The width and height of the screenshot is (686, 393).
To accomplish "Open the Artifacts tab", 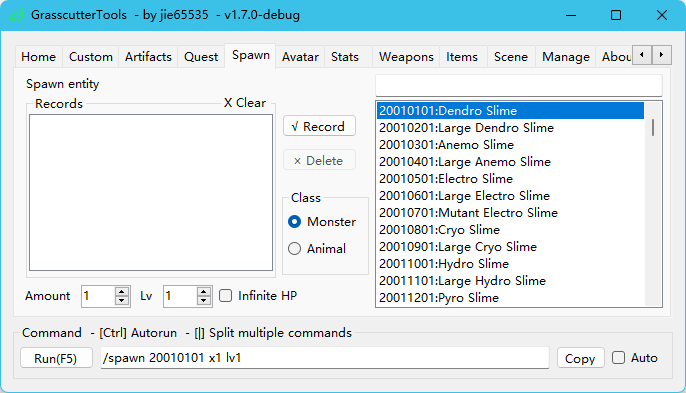I will pos(148,57).
